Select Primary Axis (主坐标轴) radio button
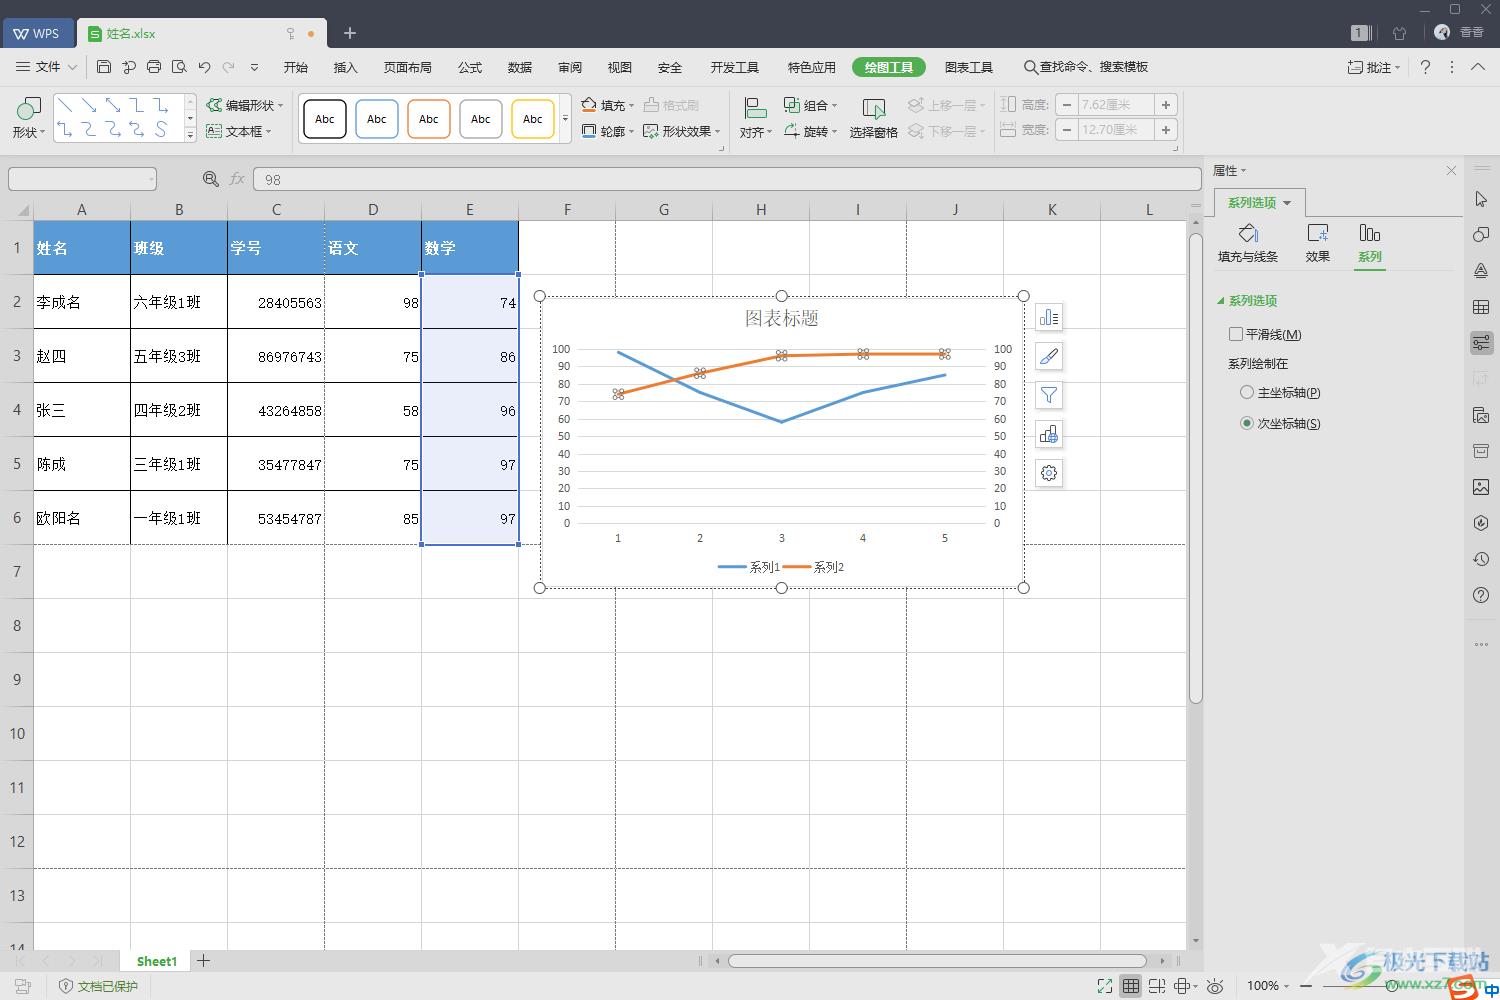The image size is (1500, 1000). pyautogui.click(x=1247, y=392)
